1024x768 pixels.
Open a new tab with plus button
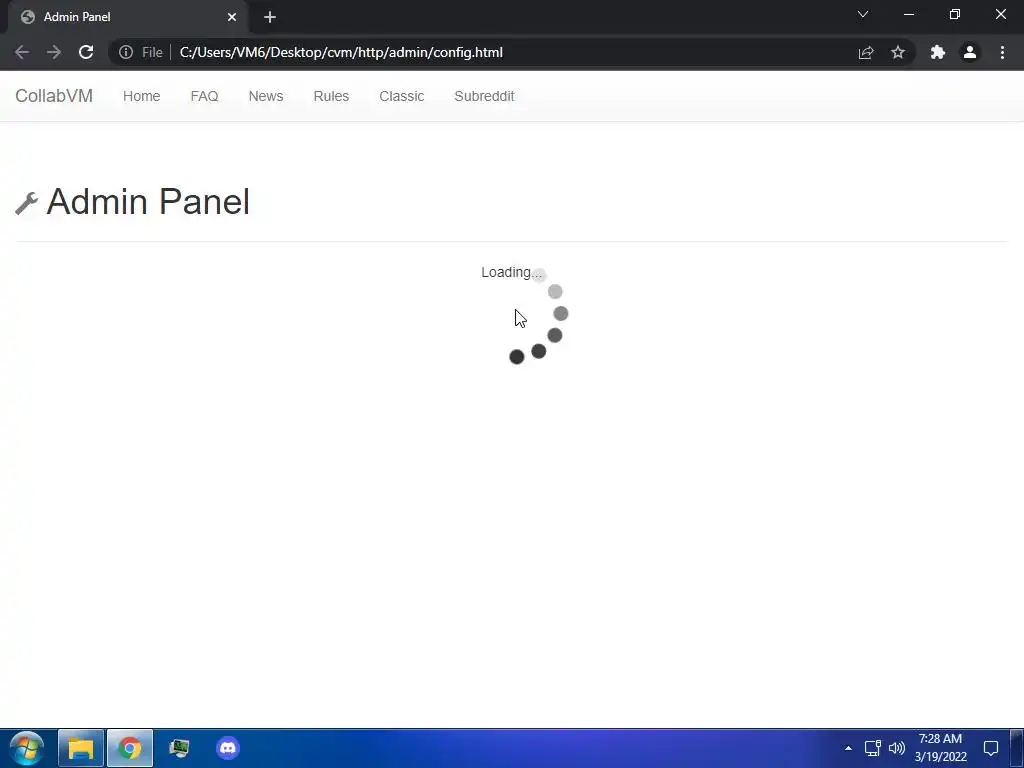pyautogui.click(x=270, y=17)
